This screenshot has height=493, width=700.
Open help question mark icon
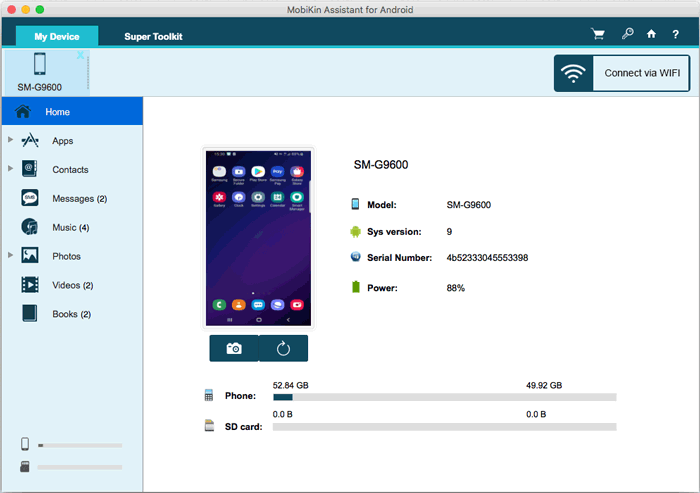(676, 34)
